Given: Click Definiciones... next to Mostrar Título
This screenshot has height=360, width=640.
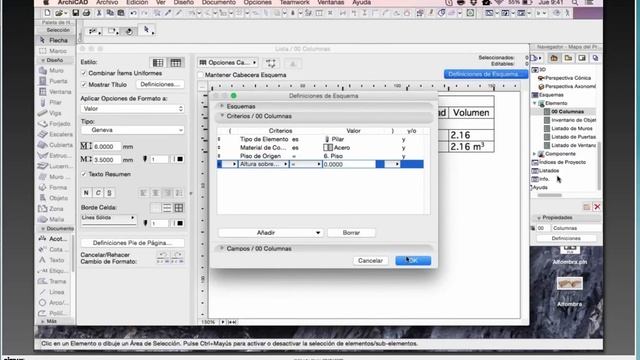Looking at the screenshot, I should click(x=160, y=84).
